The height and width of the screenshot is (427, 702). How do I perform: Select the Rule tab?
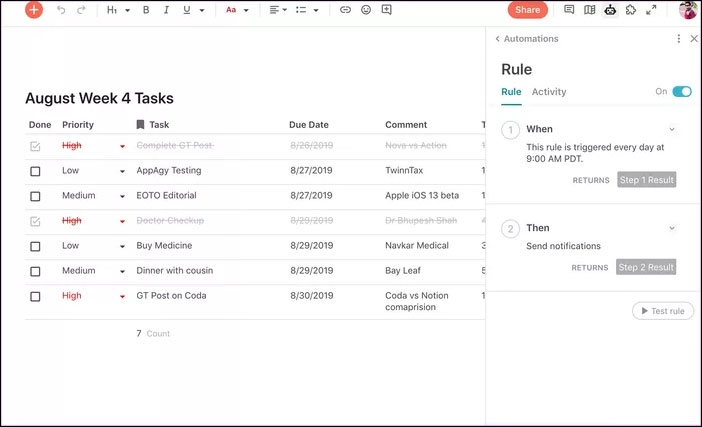pos(511,92)
